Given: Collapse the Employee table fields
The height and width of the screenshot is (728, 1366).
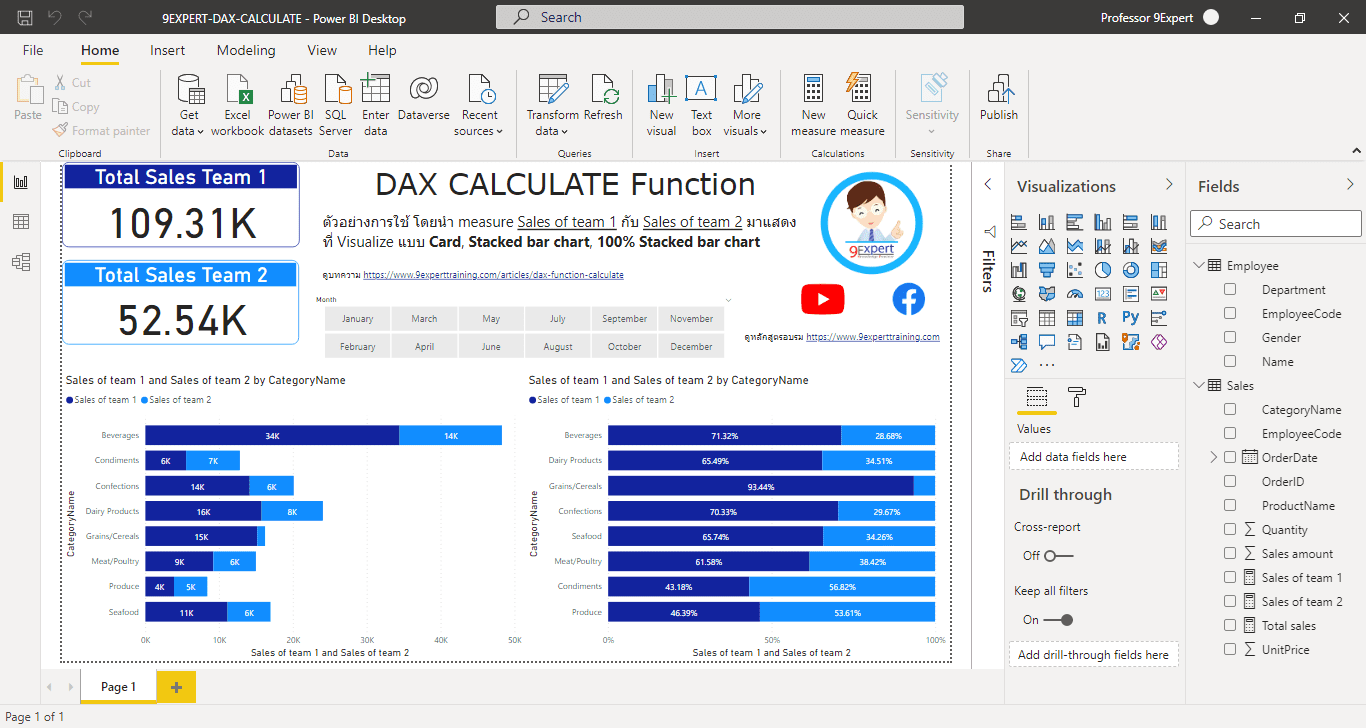Looking at the screenshot, I should tap(1198, 264).
